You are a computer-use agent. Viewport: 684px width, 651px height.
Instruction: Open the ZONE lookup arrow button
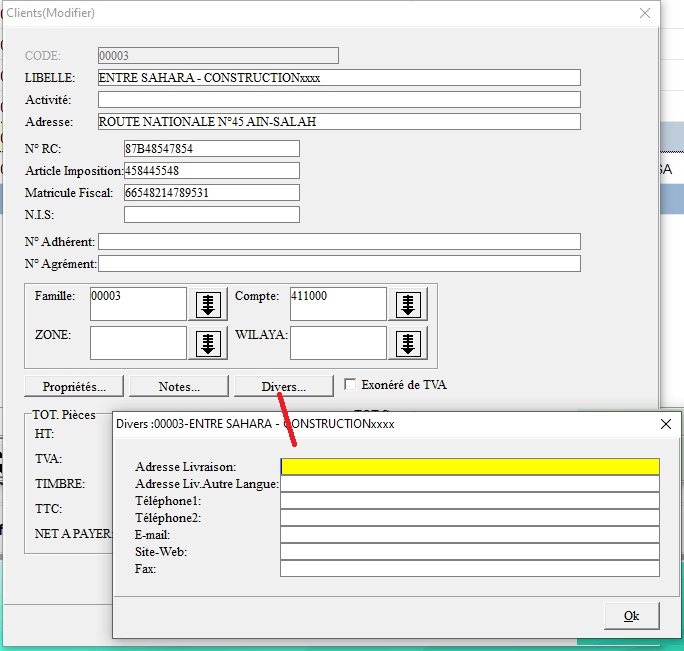208,343
